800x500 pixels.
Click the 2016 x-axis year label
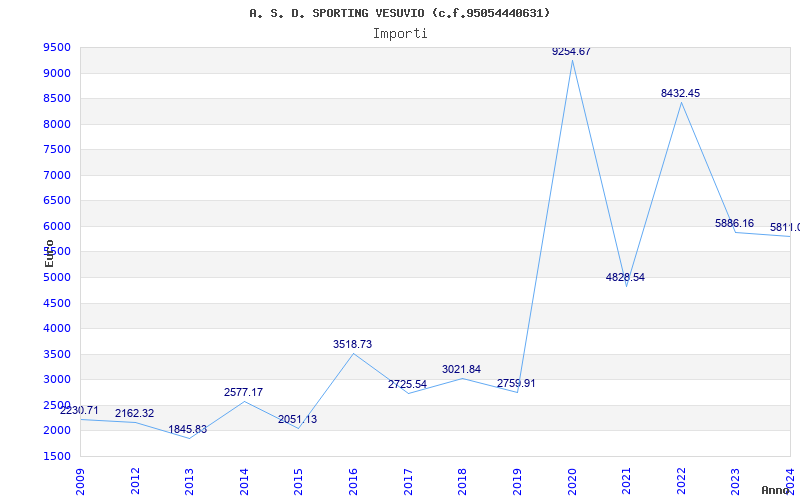pos(353,481)
